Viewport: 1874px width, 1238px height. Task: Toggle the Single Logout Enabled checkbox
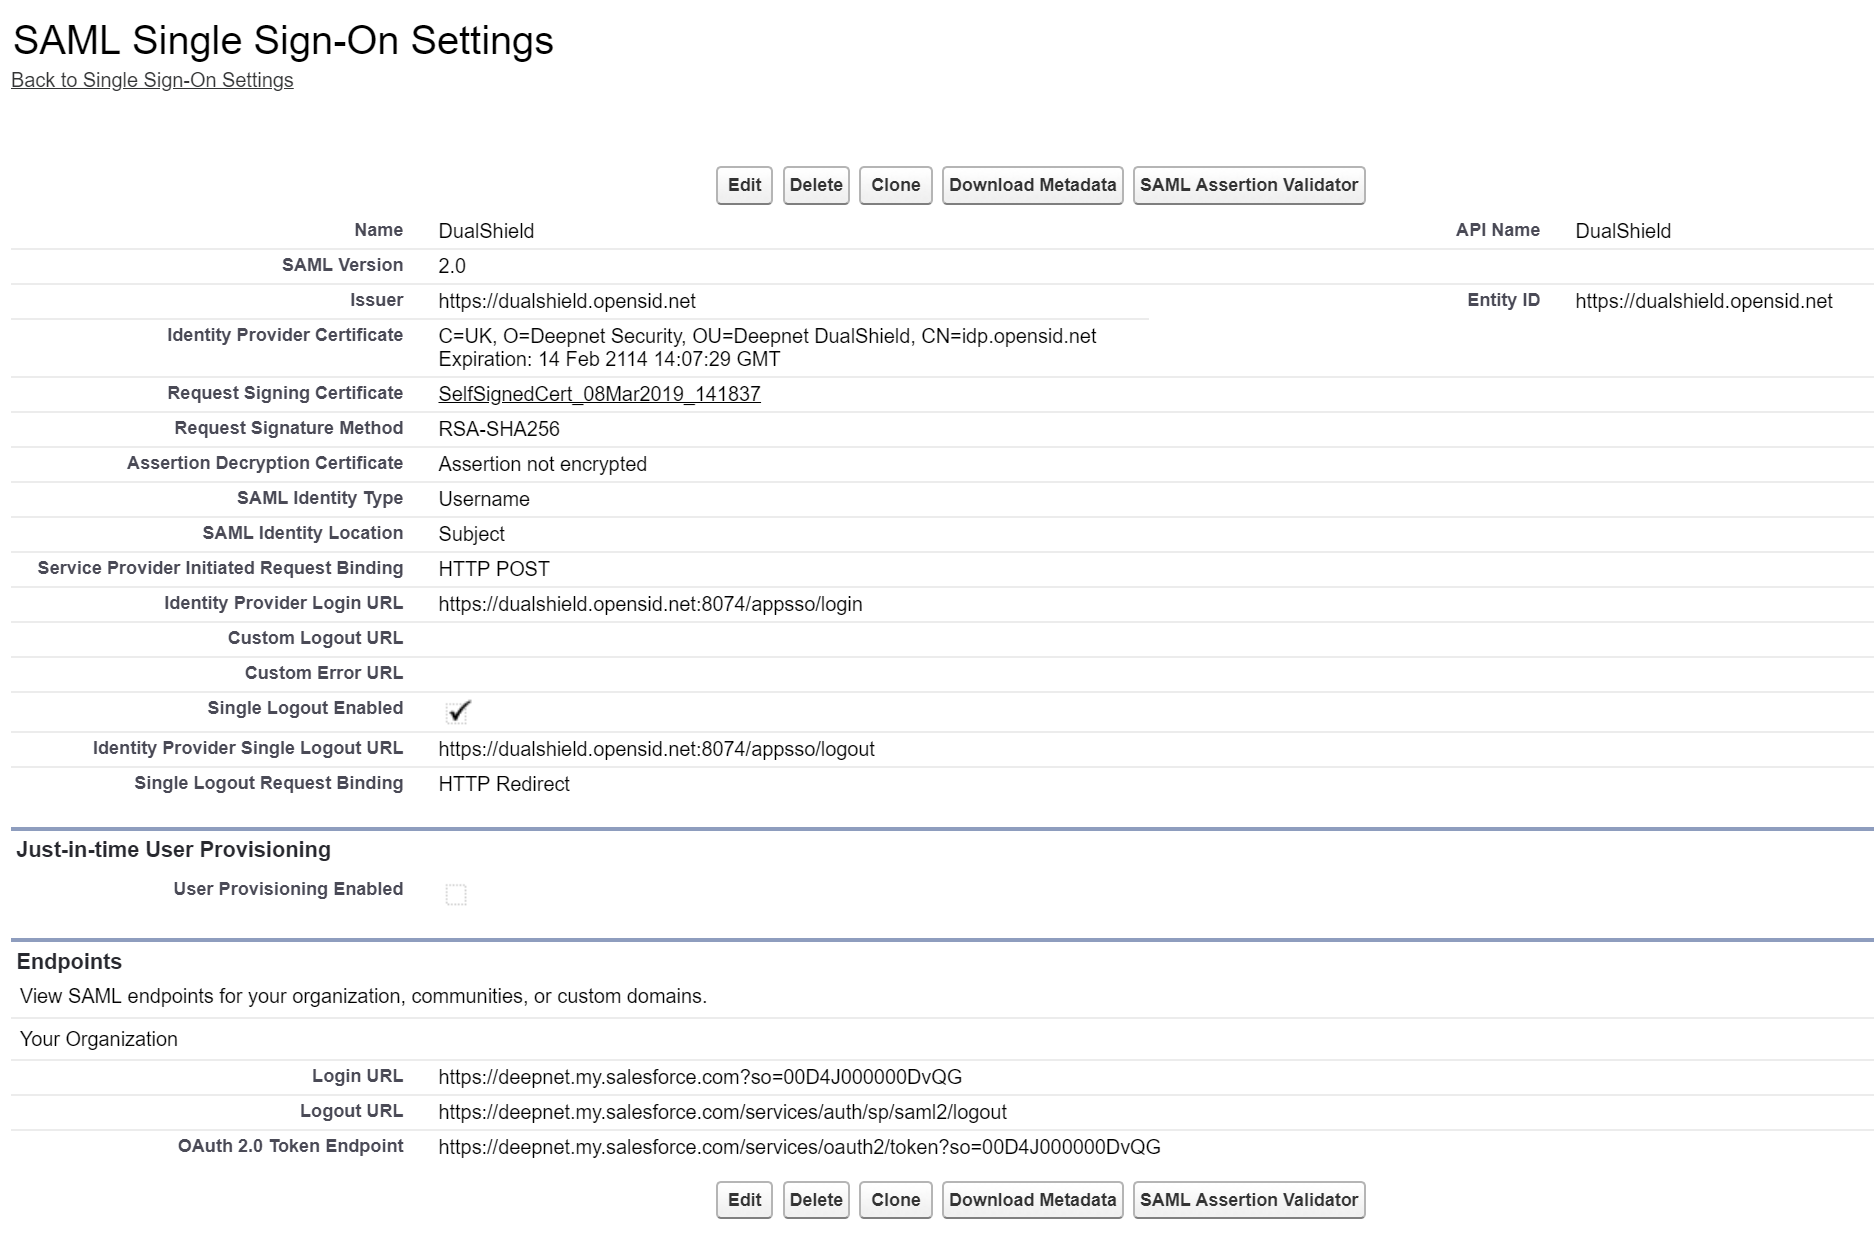(458, 711)
